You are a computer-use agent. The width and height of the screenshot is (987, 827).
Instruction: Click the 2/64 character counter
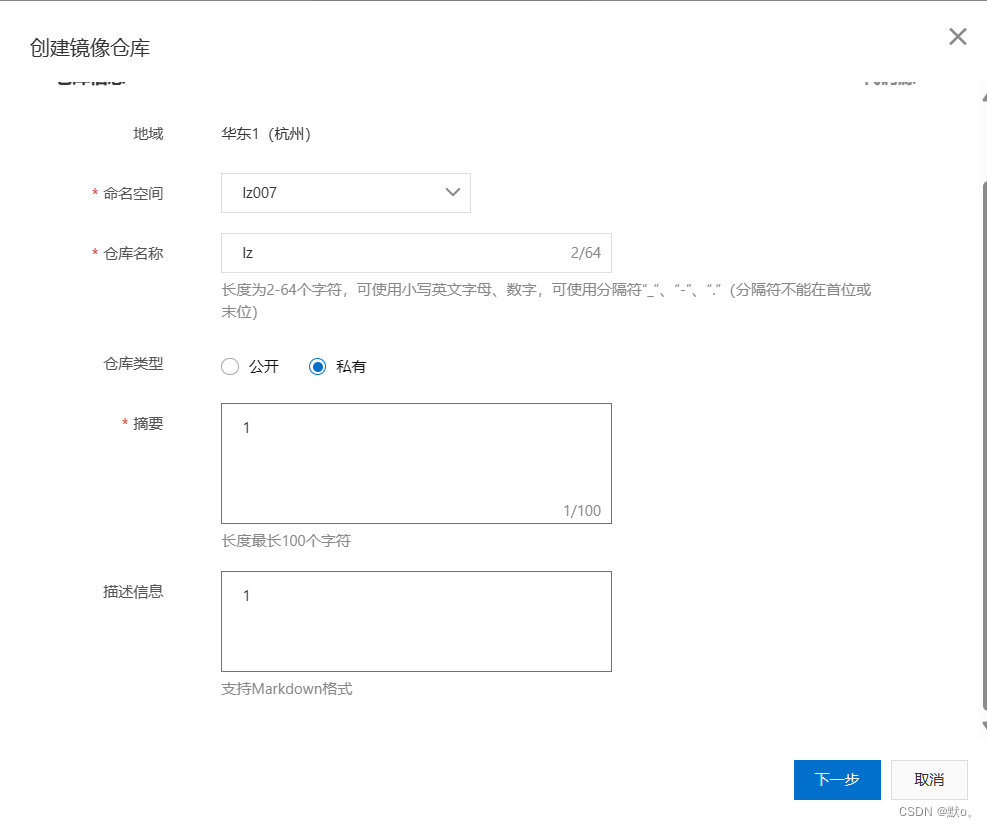tap(585, 253)
